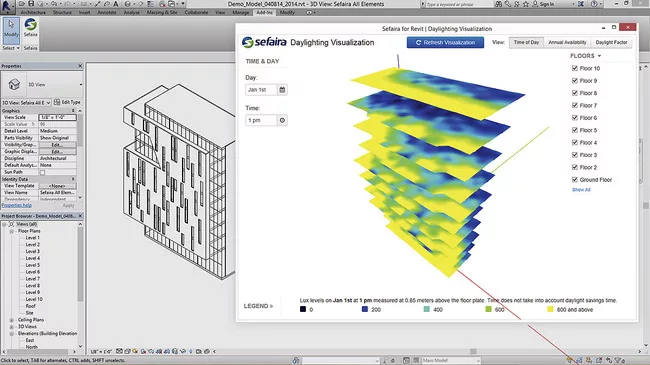
Task: Uncheck the Ground Floor checkbox
Action: [575, 180]
